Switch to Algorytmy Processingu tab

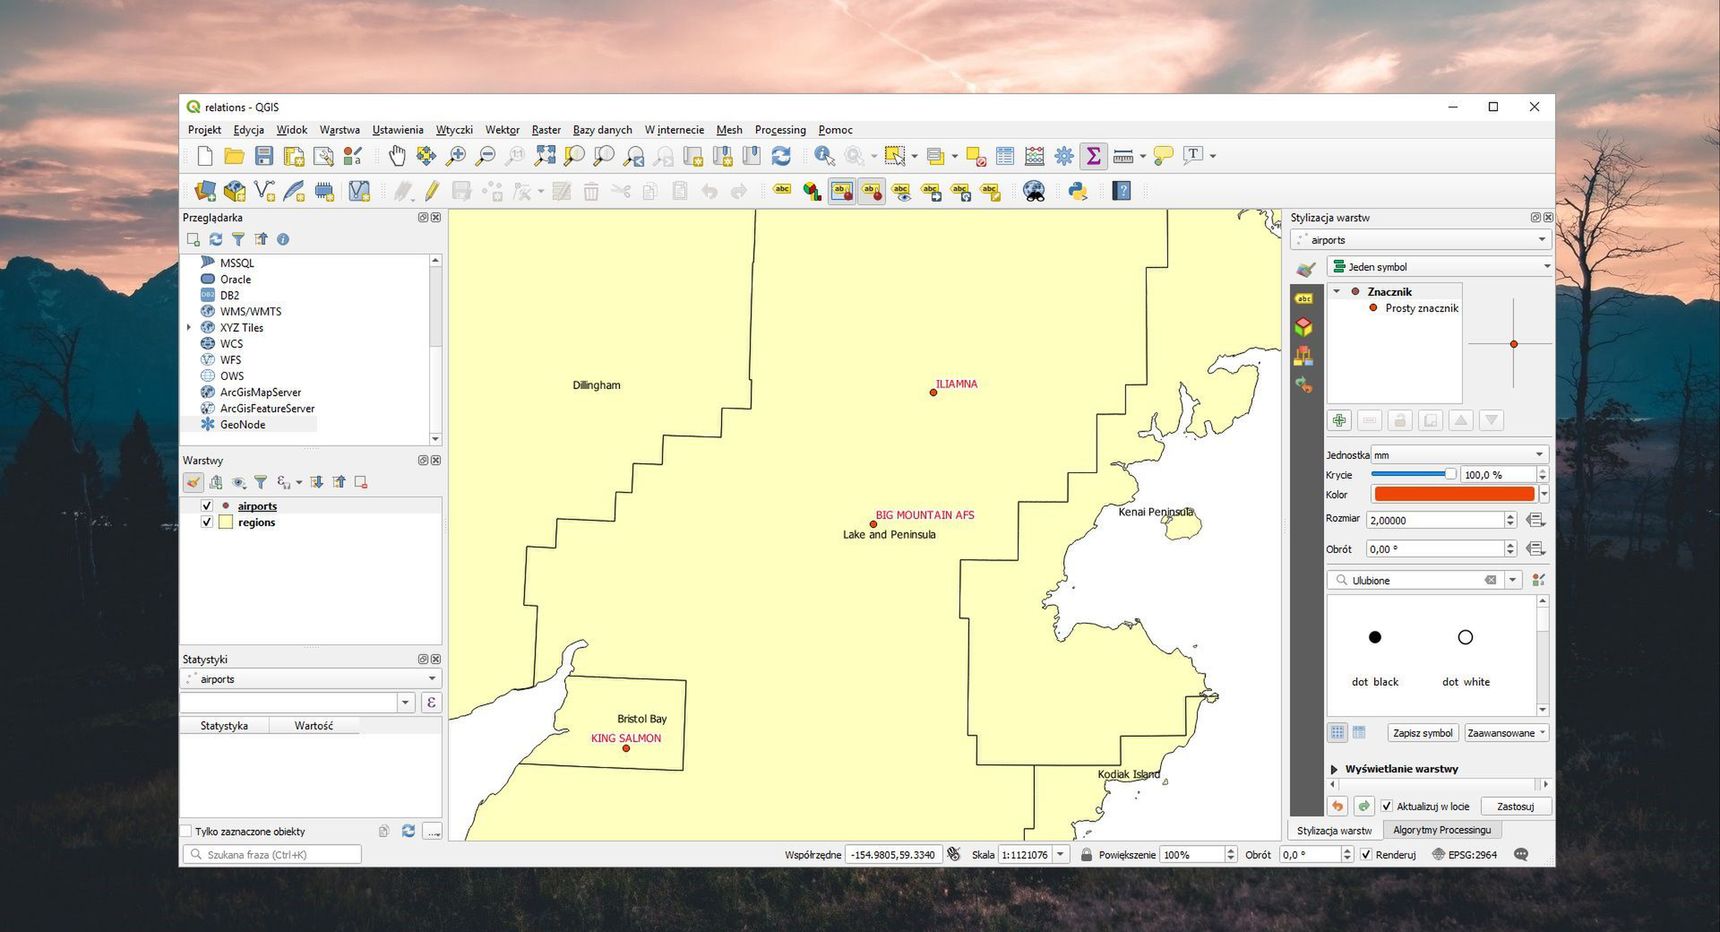(1442, 830)
